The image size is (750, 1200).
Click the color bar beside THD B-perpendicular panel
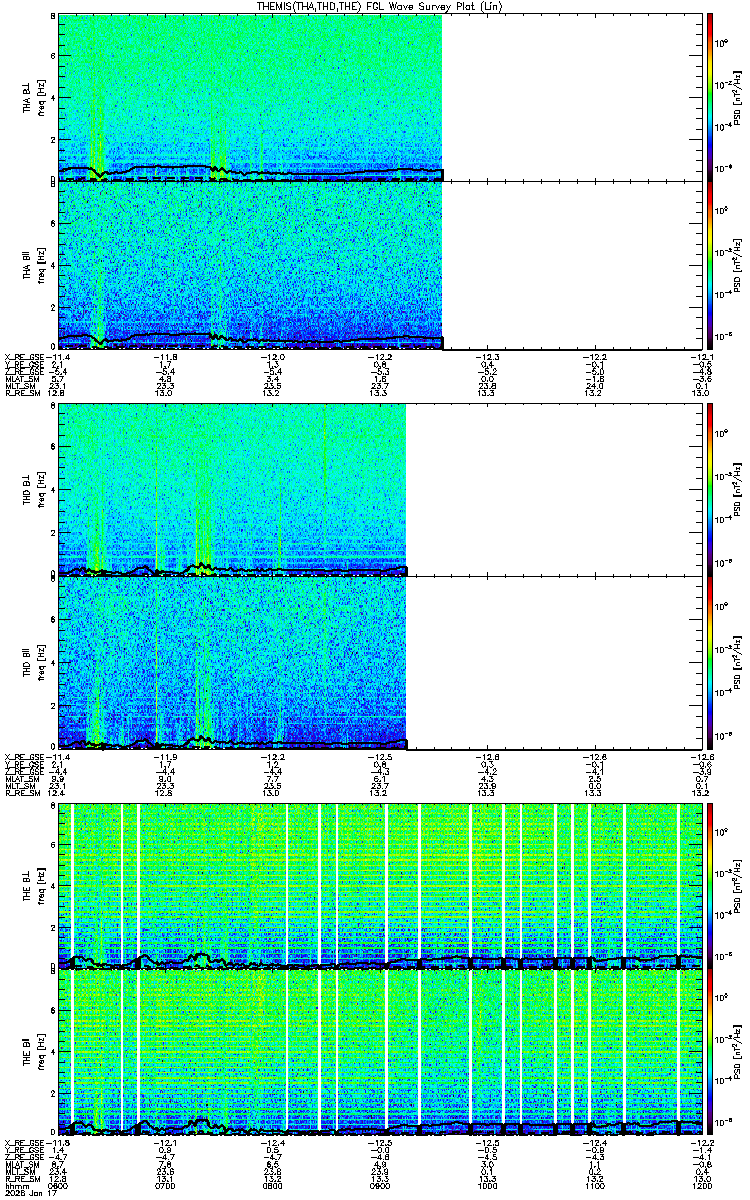pyautogui.click(x=710, y=490)
